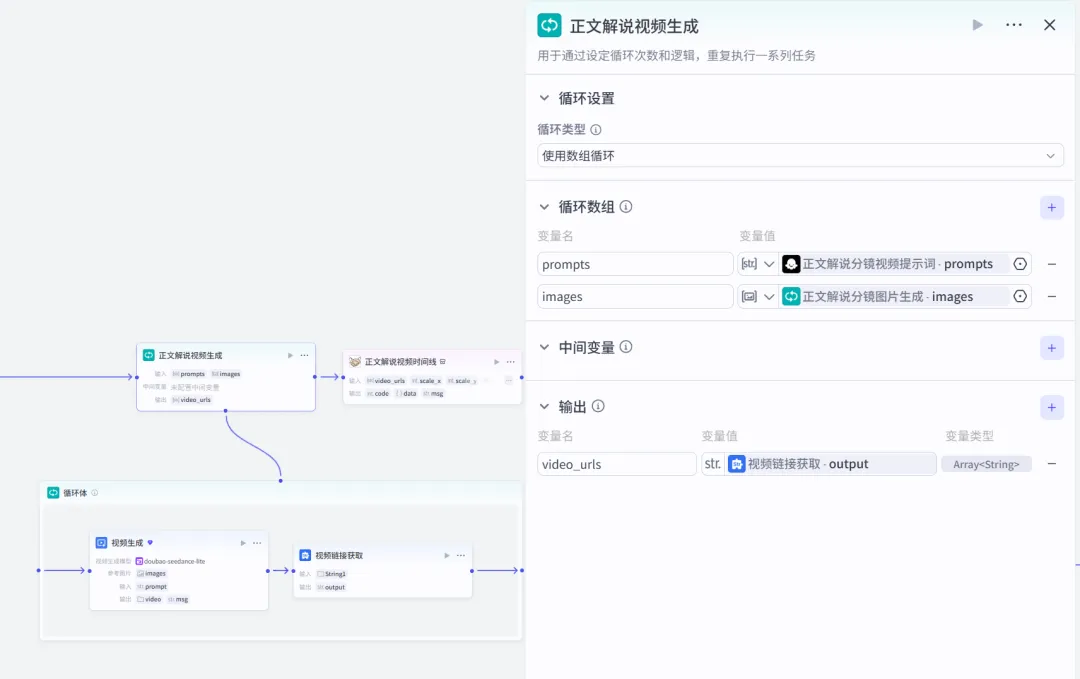Click the diamond badge beside 视频生成
The width and height of the screenshot is (1080, 679).
(x=150, y=543)
